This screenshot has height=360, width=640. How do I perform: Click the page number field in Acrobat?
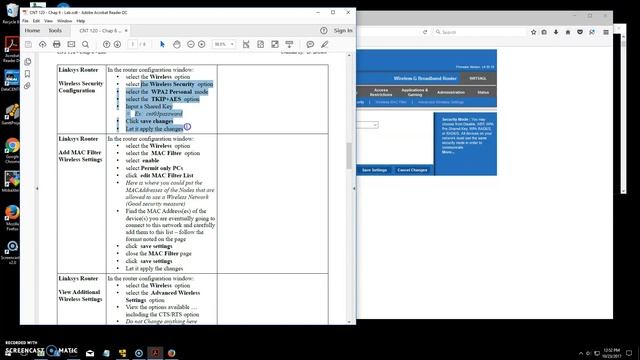pyautogui.click(x=132, y=44)
